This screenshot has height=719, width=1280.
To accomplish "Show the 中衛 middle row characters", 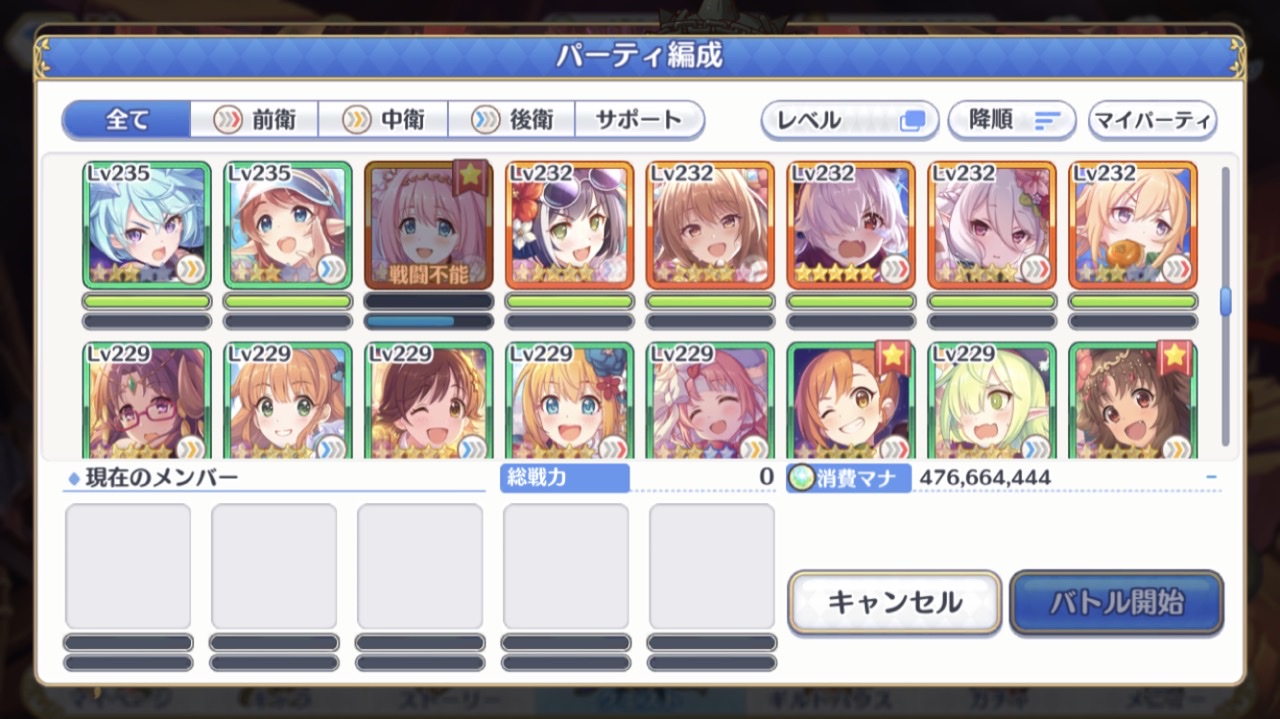I will pyautogui.click(x=383, y=120).
